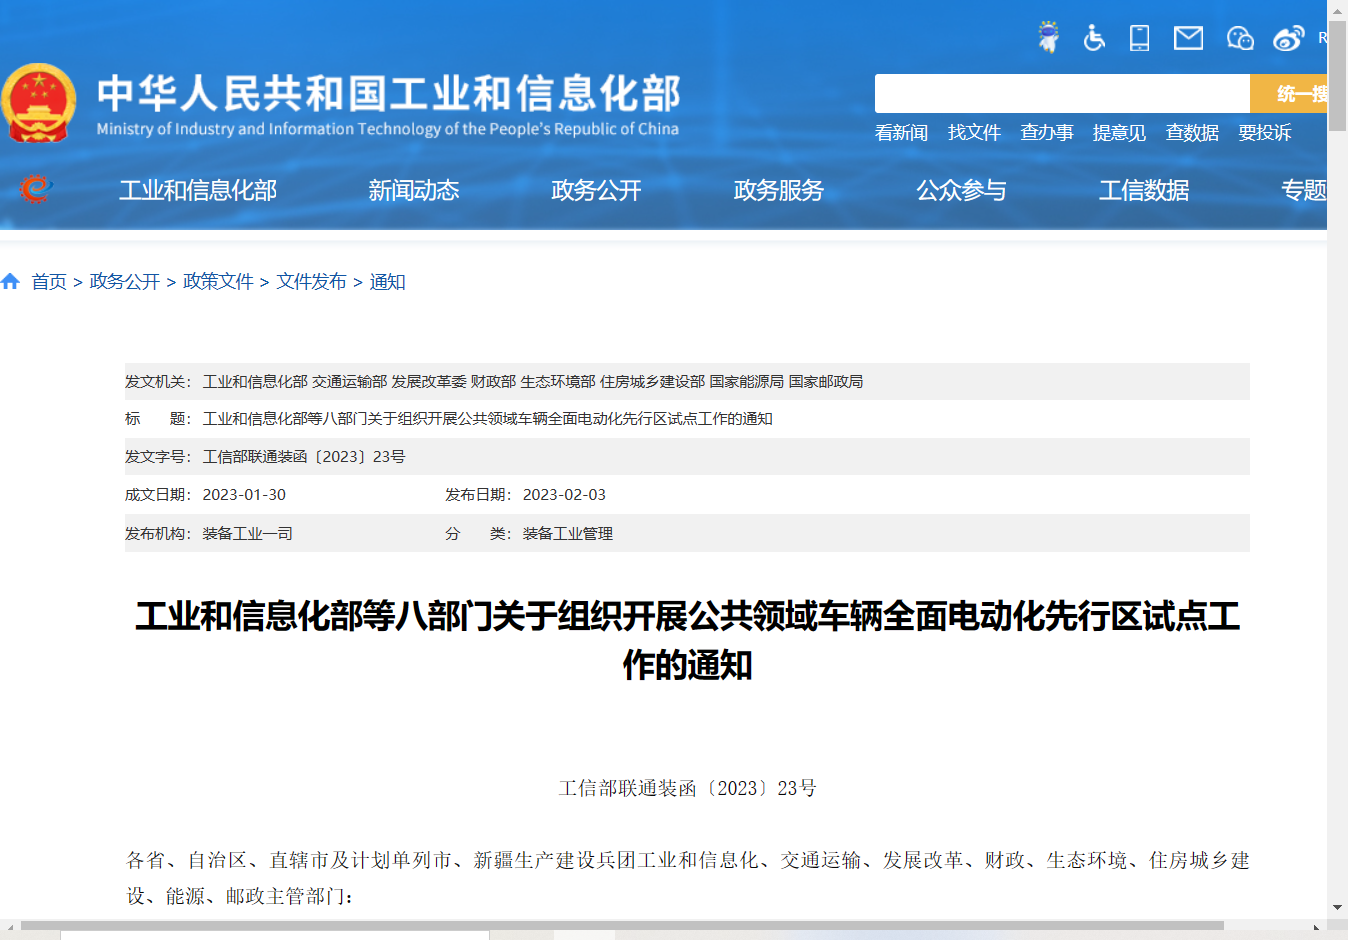The width and height of the screenshot is (1348, 940).
Task: Click the vertical scrollbar down arrow
Action: pos(1337,907)
